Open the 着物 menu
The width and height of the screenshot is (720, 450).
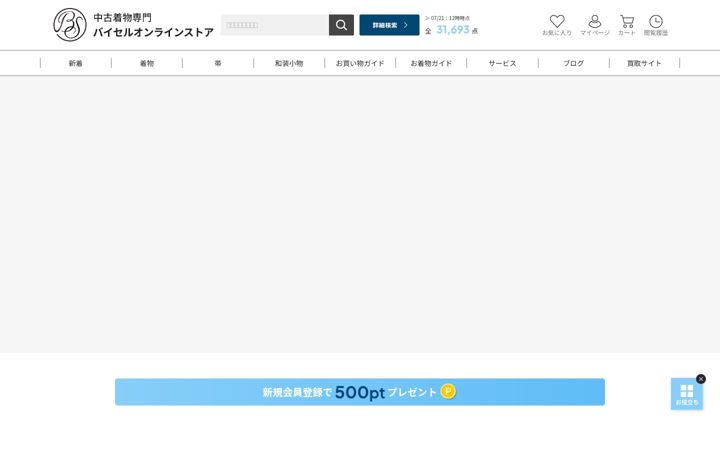pyautogui.click(x=147, y=63)
